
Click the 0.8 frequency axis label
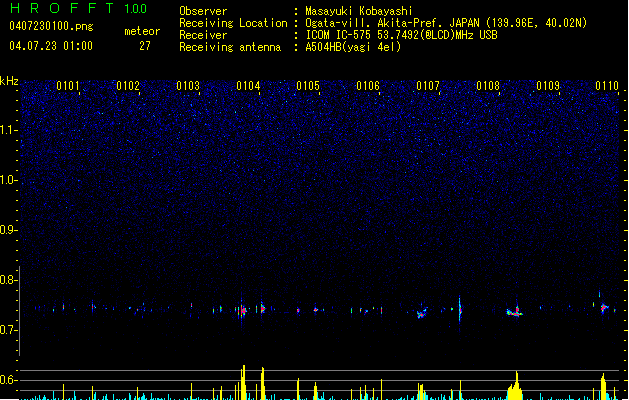click(x=8, y=280)
